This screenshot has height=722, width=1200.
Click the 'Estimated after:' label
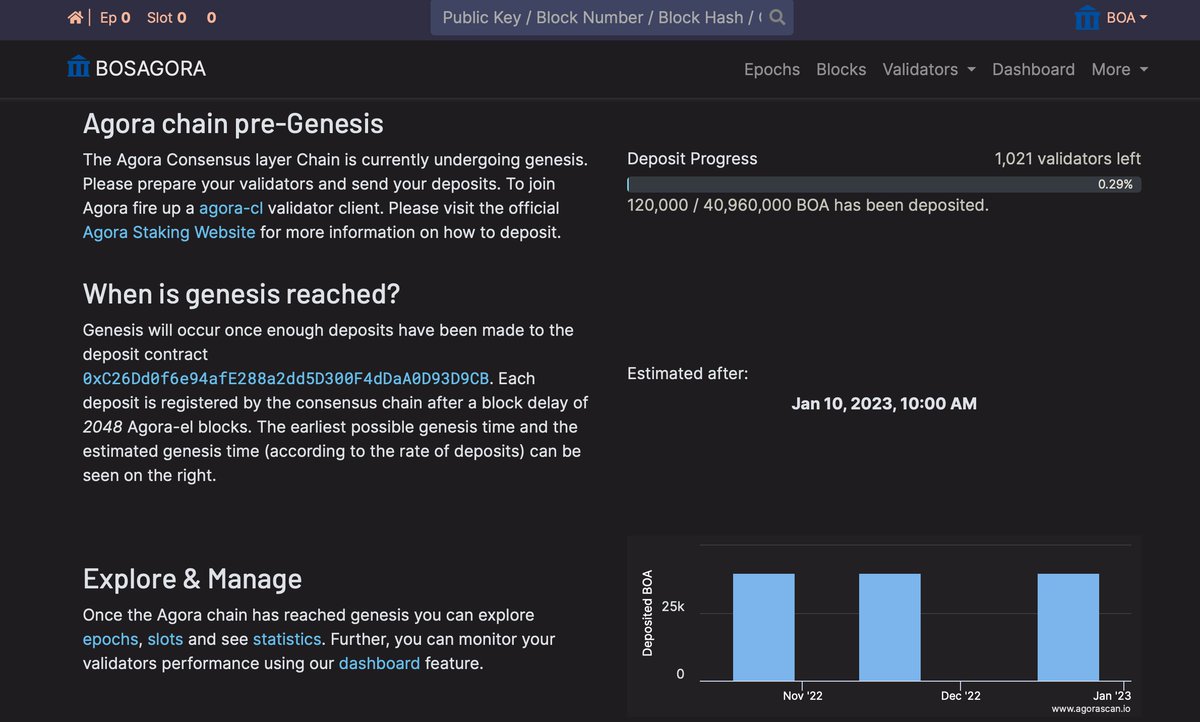click(x=688, y=374)
